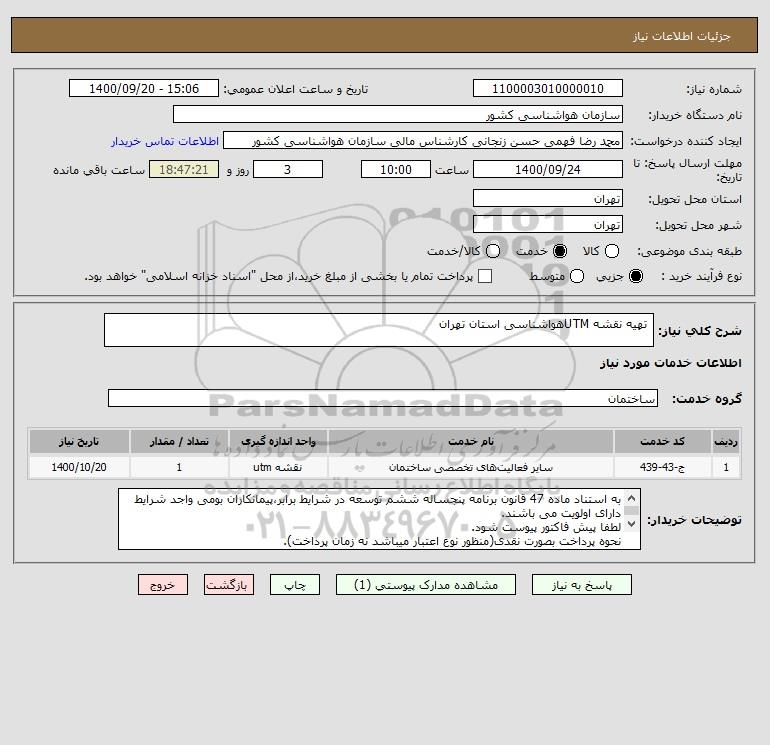This screenshot has height=745, width=770.
Task: Toggle the Islamic treasury payment checkbox
Action: tap(485, 276)
